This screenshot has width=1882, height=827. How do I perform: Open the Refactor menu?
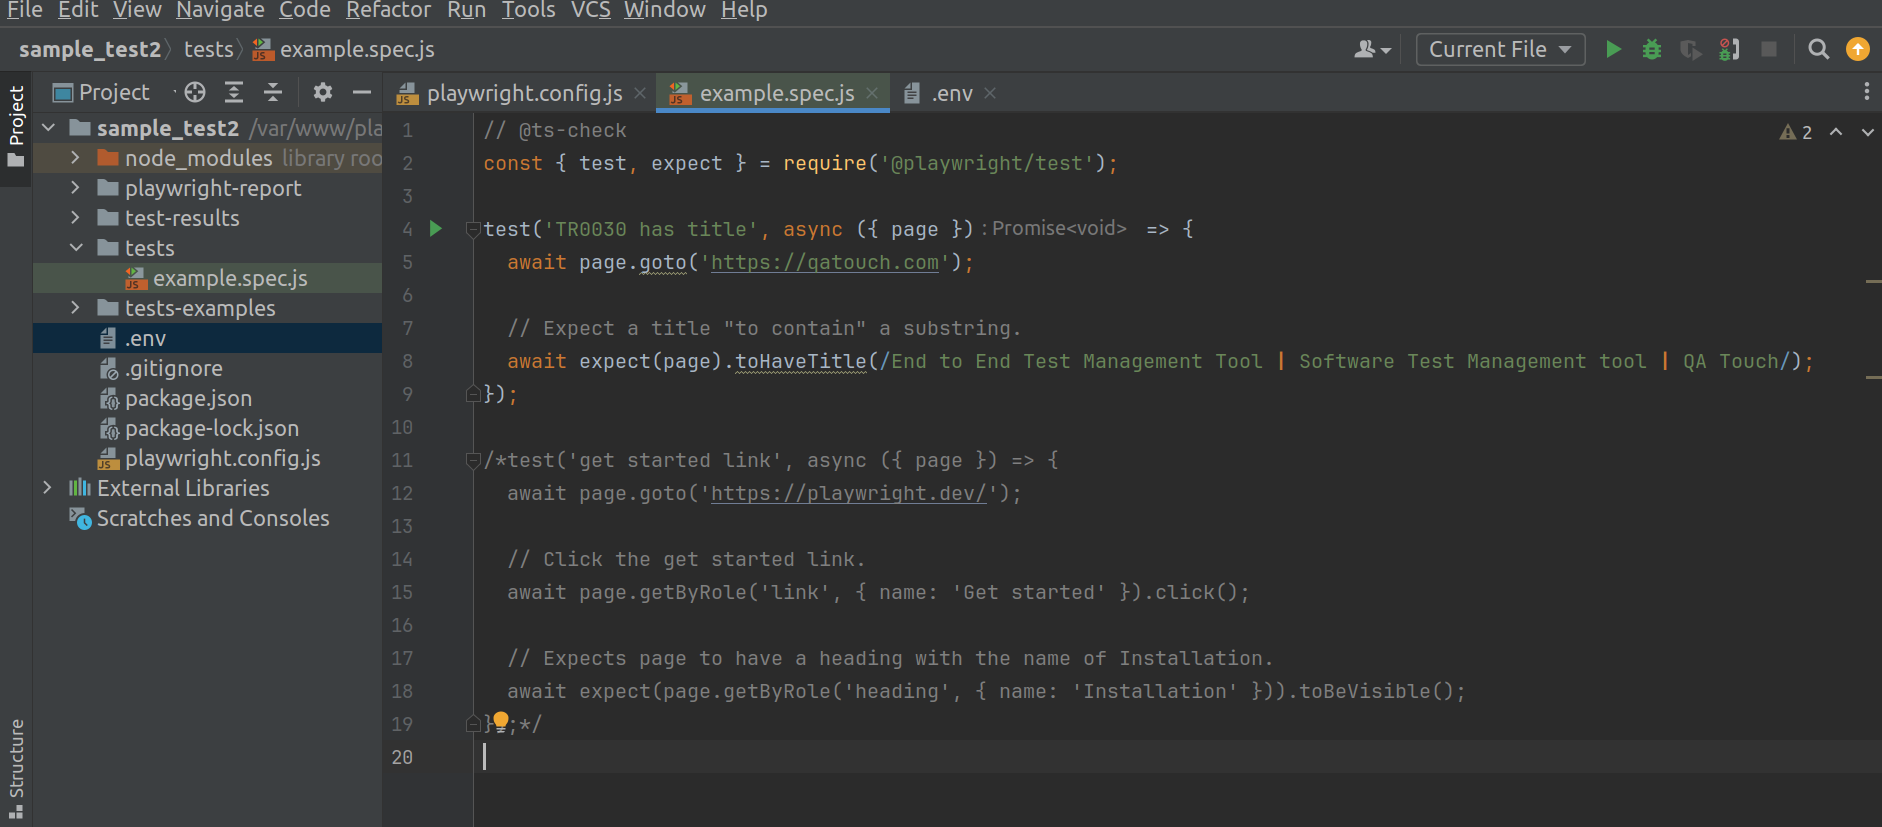pyautogui.click(x=388, y=10)
